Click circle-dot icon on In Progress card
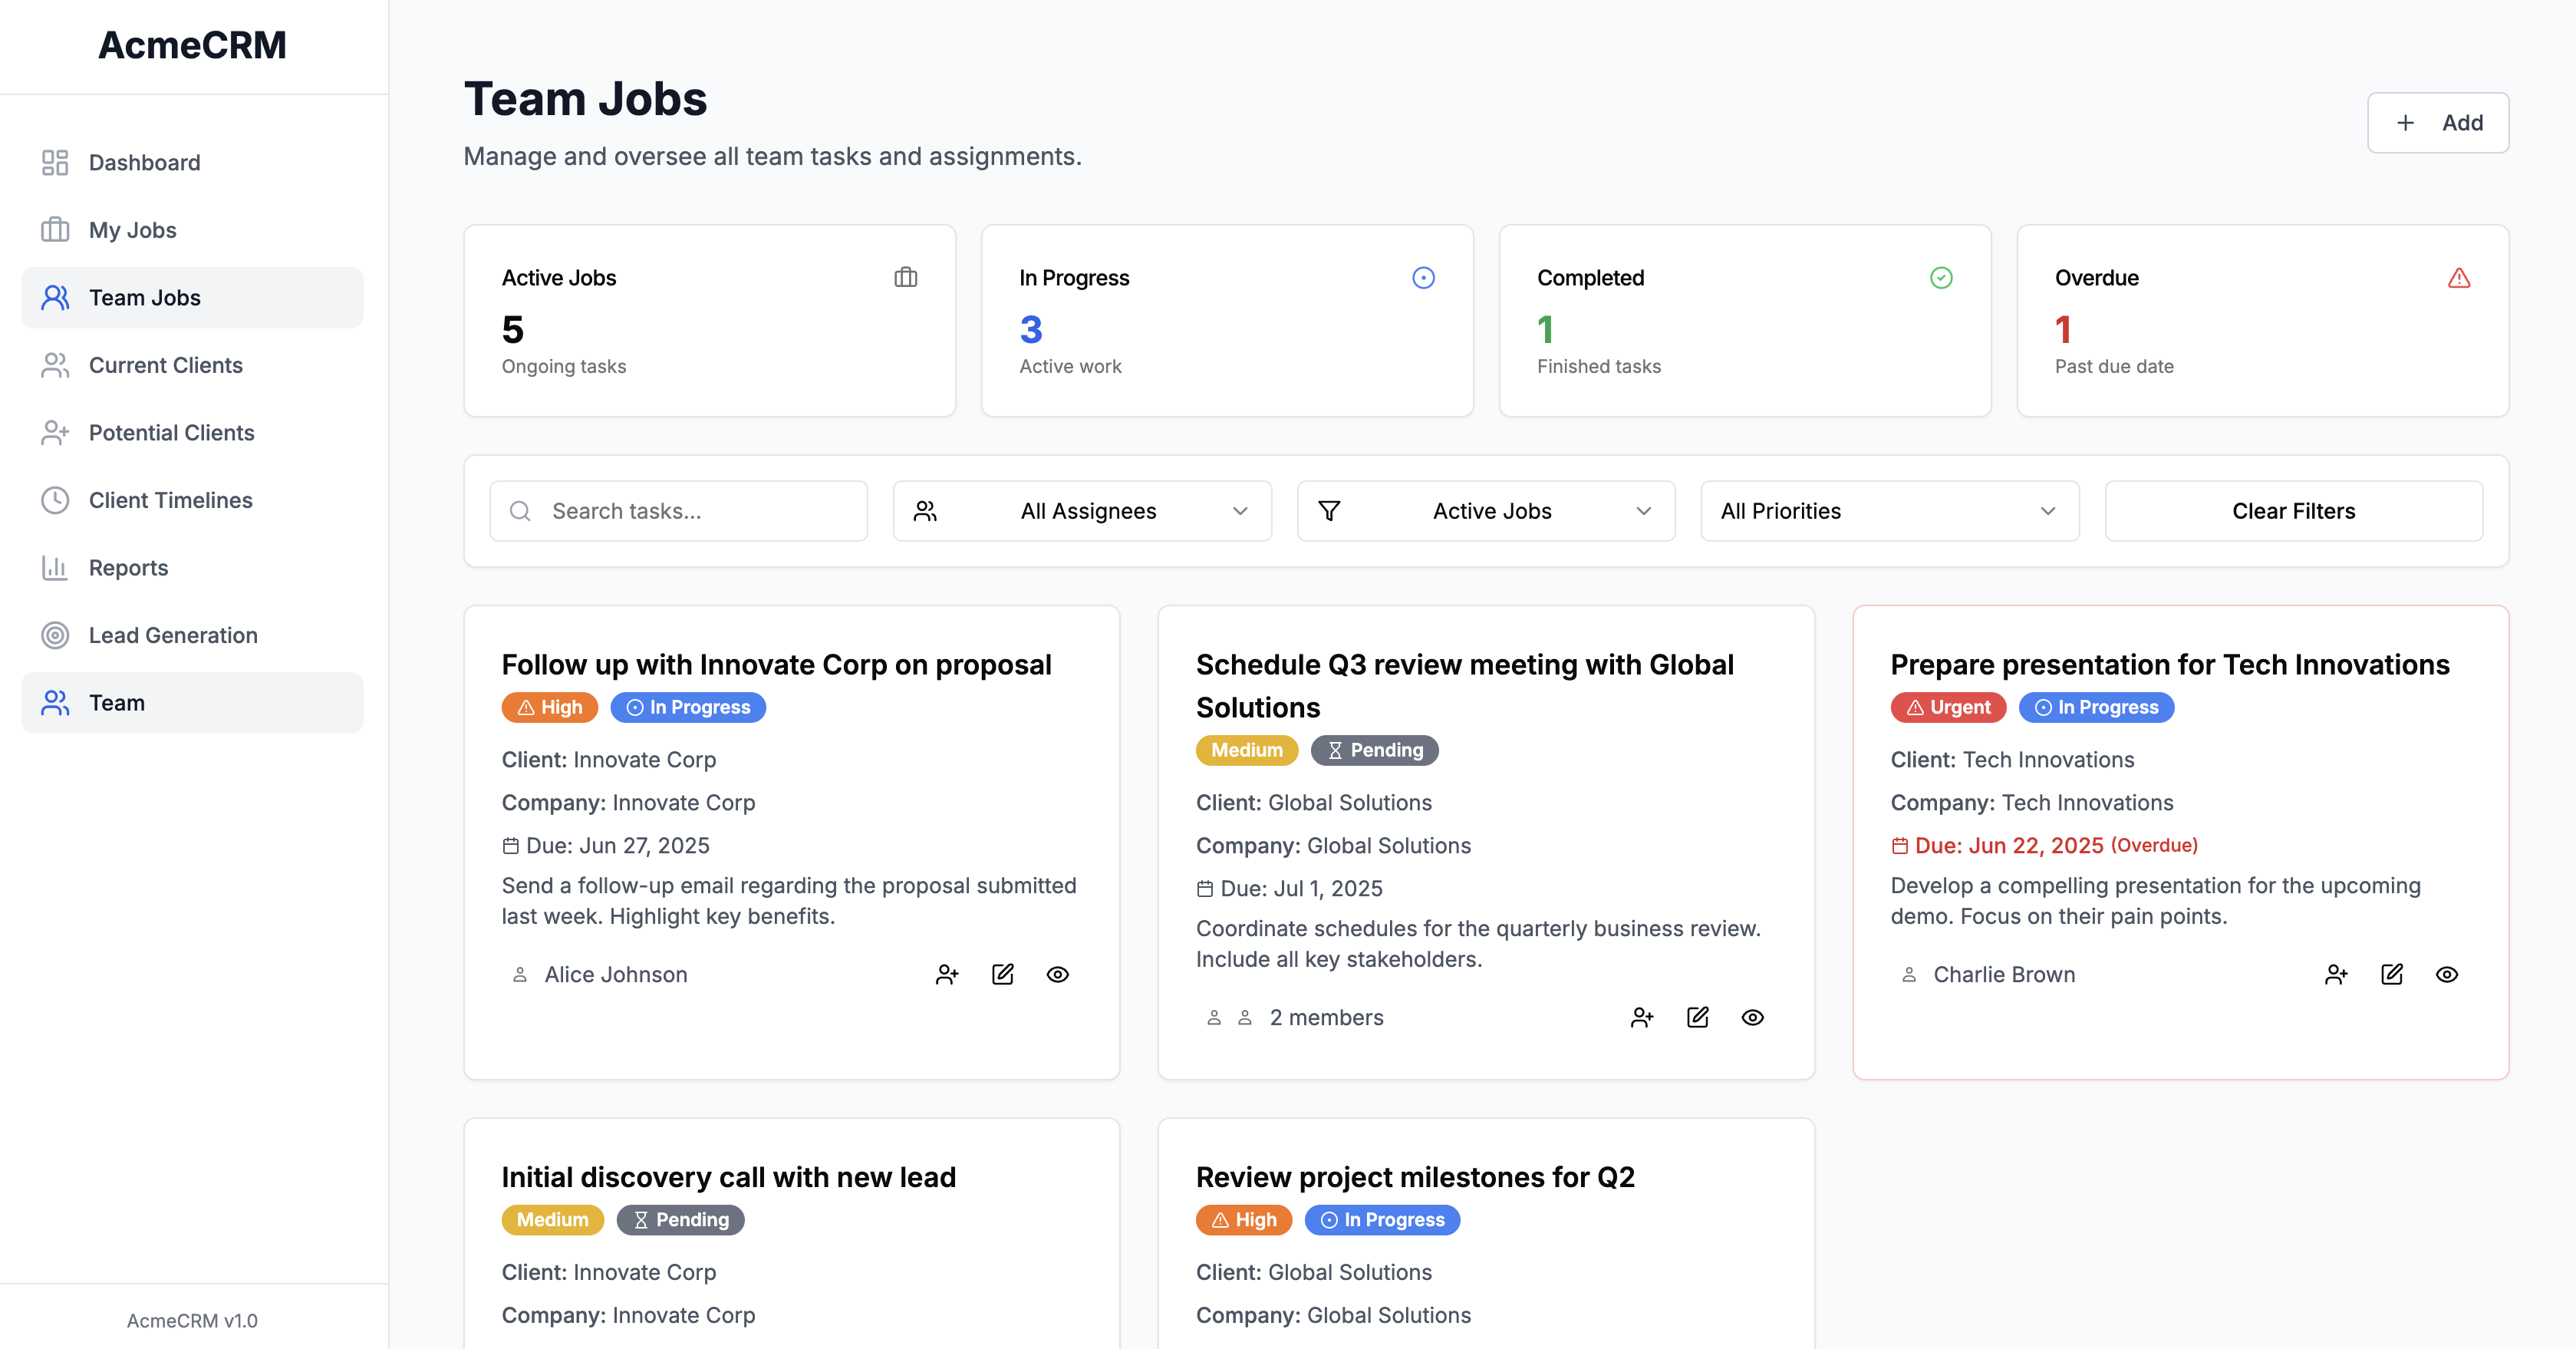This screenshot has height=1349, width=2576. coord(1423,277)
